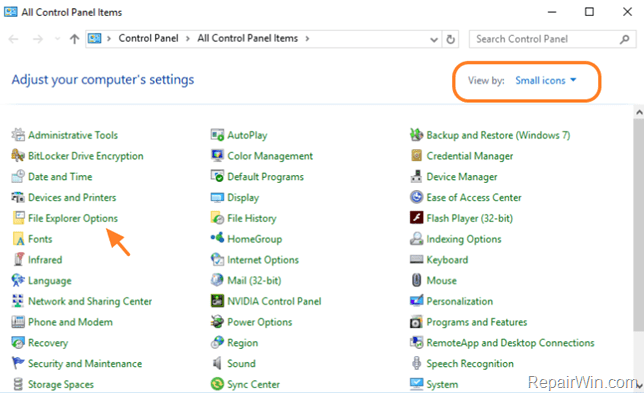Expand the address bar history dropdown
Viewport: 644px width, 393px height.
(x=434, y=39)
